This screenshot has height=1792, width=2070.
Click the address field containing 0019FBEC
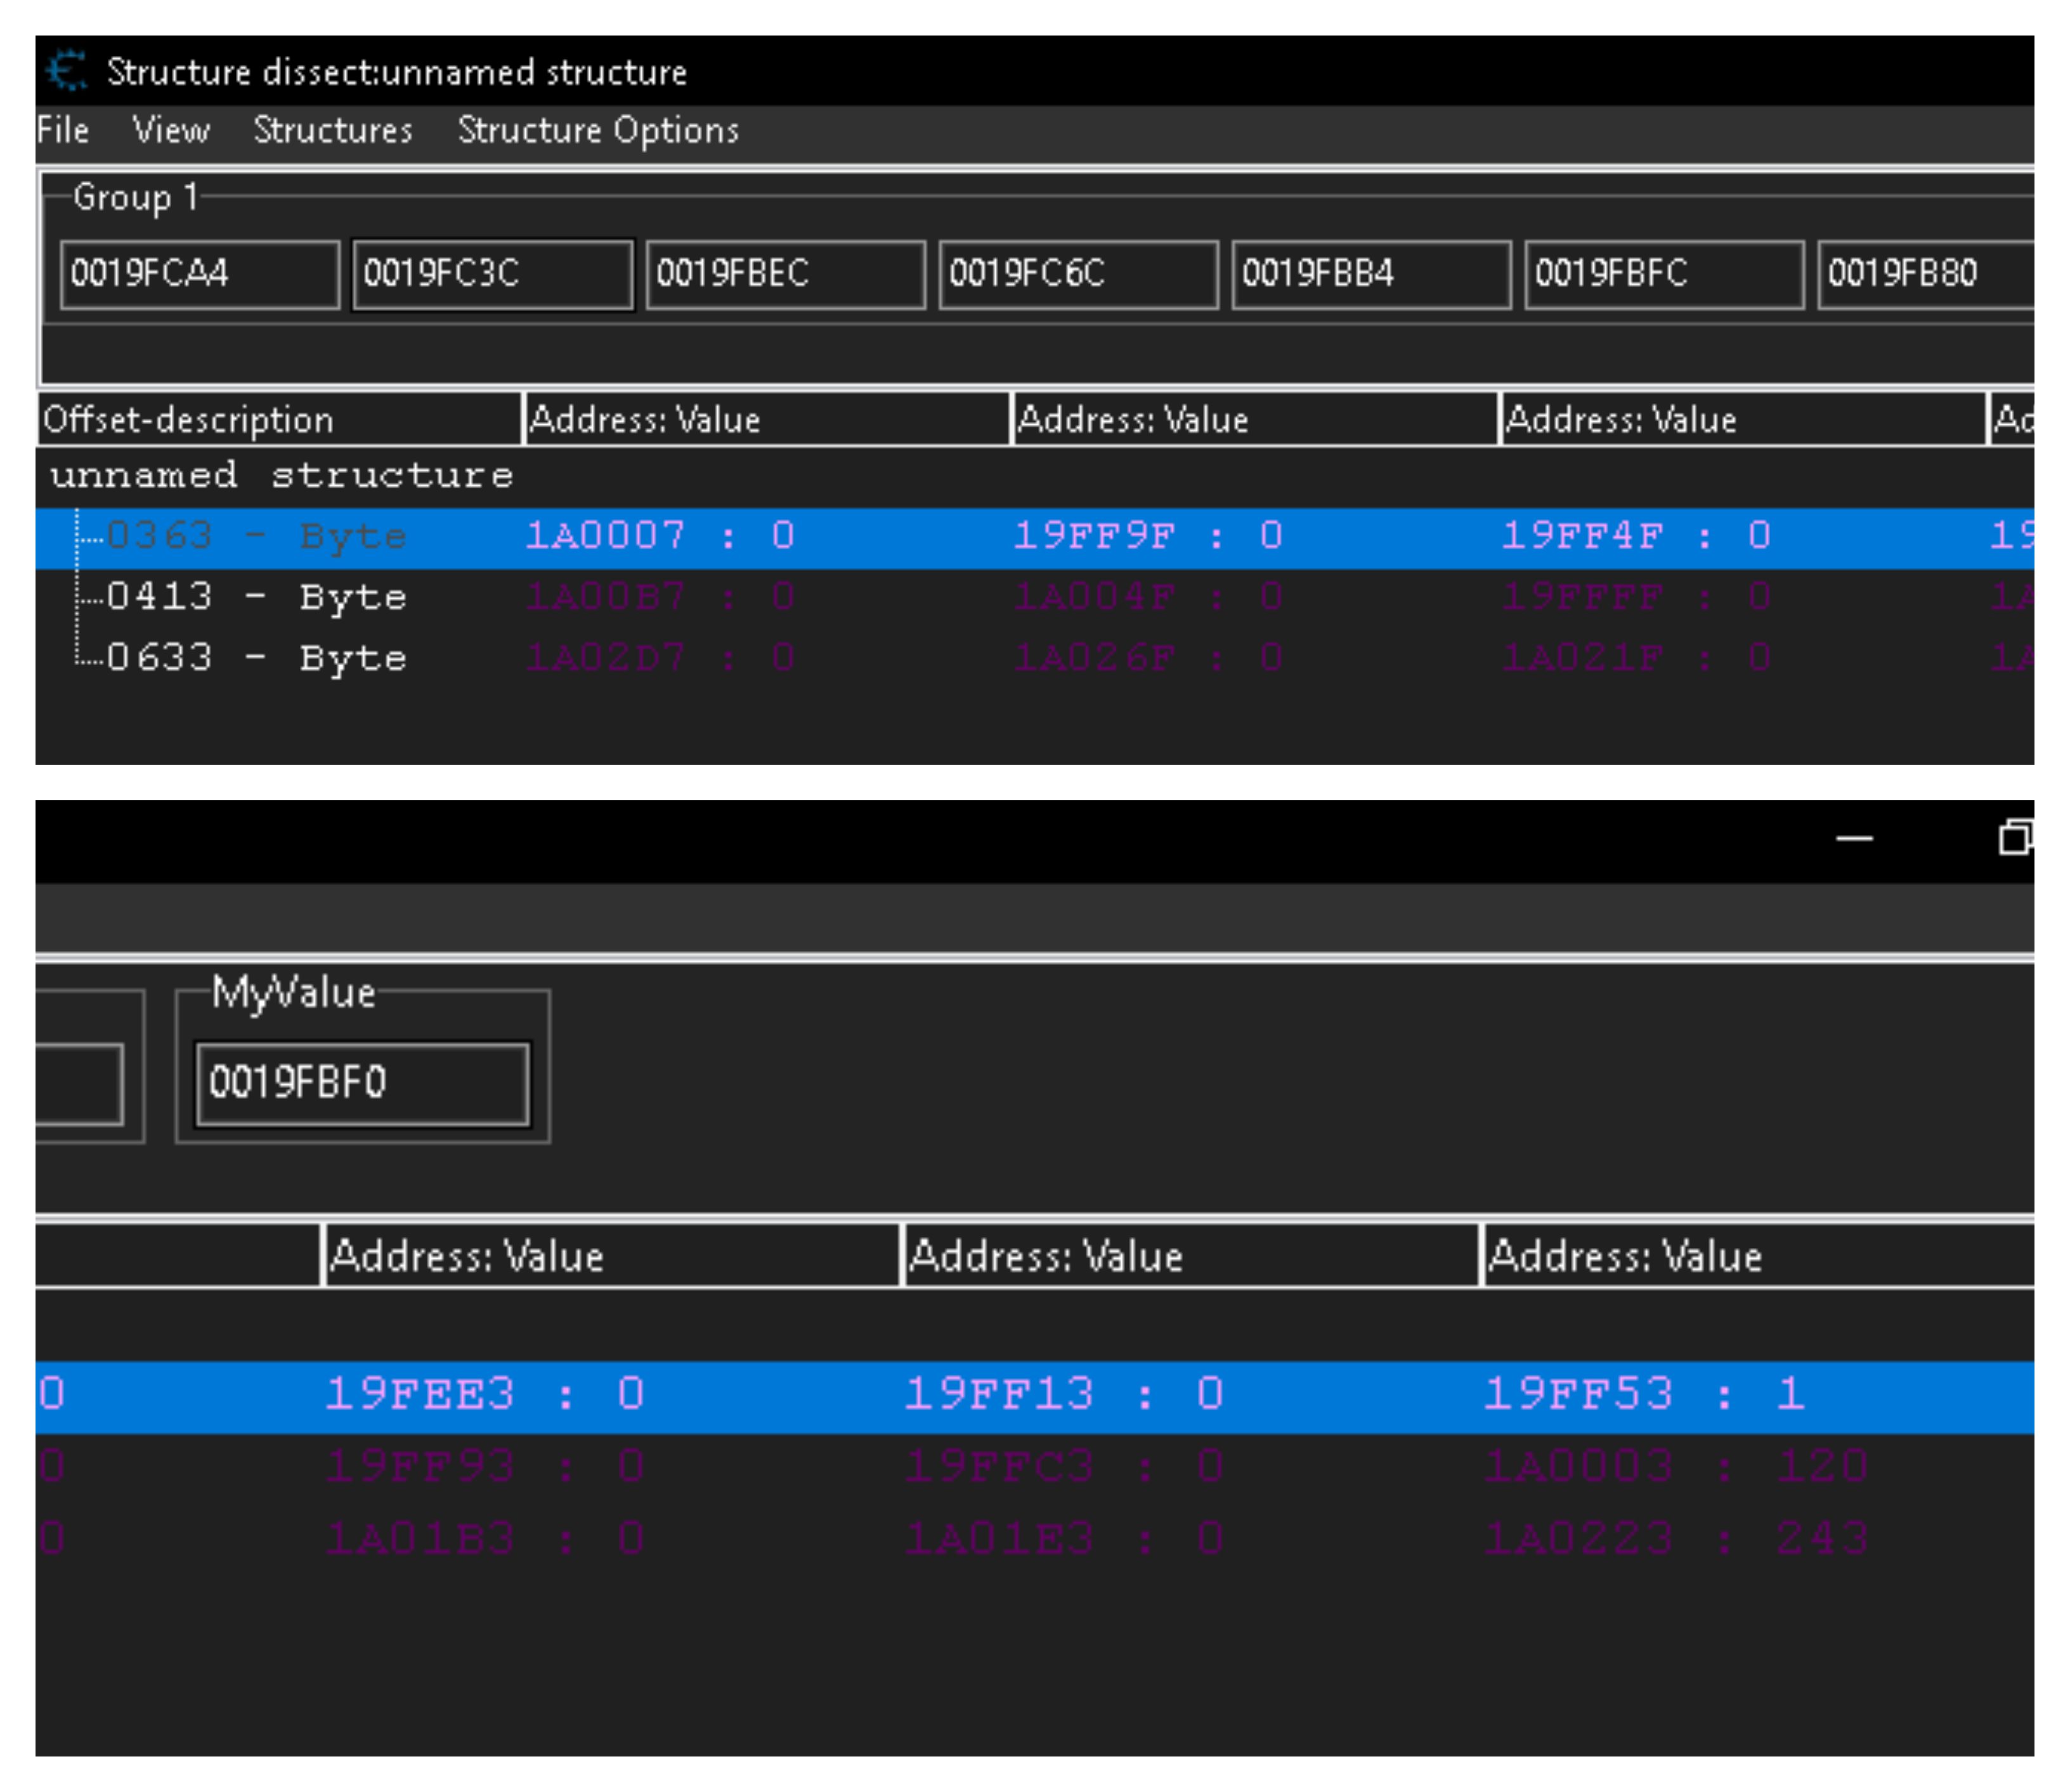click(x=786, y=274)
